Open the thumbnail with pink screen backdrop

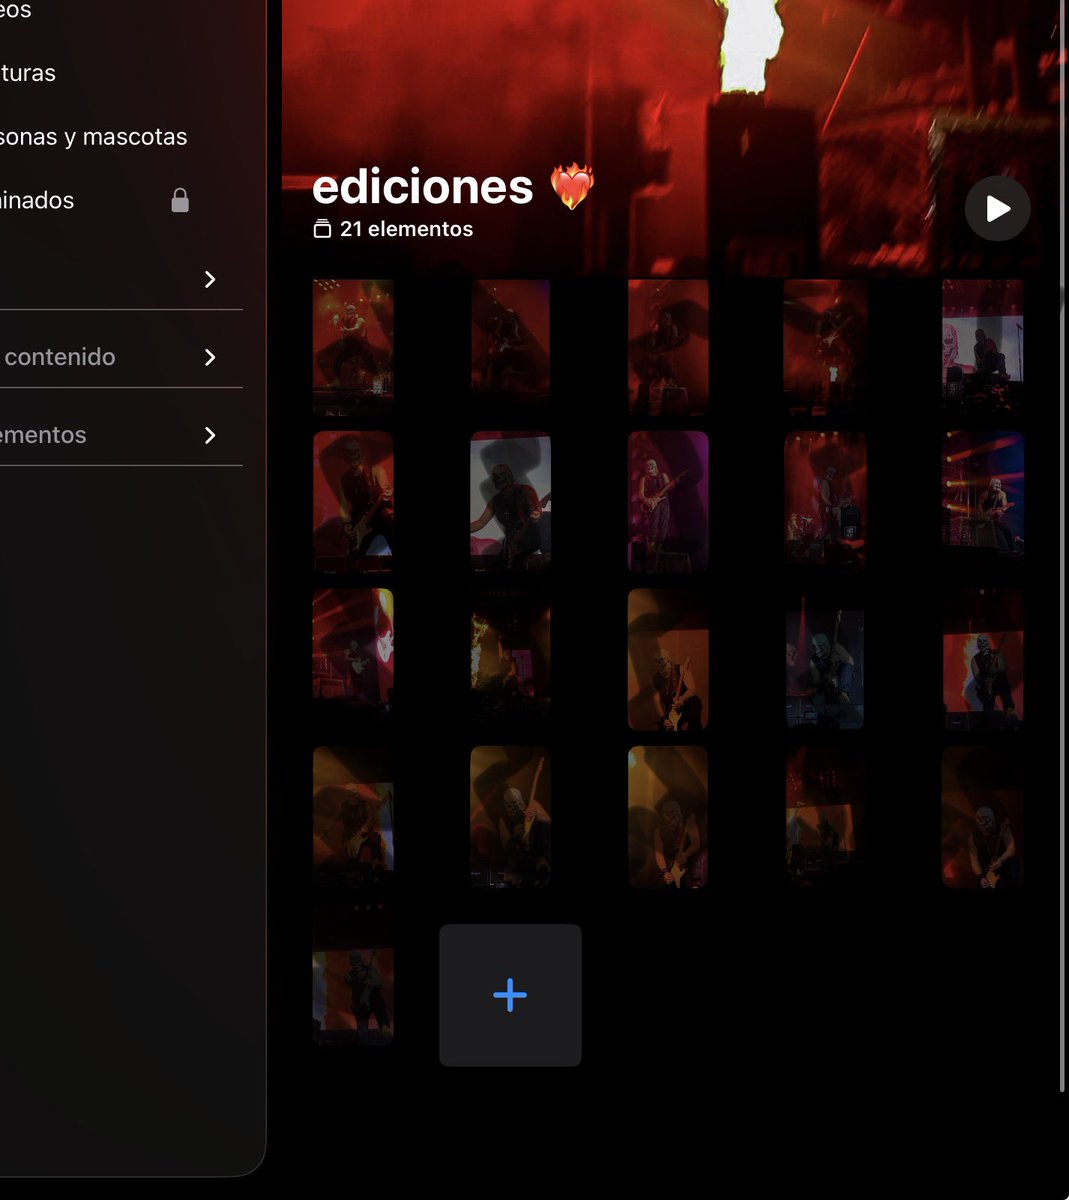pos(982,345)
